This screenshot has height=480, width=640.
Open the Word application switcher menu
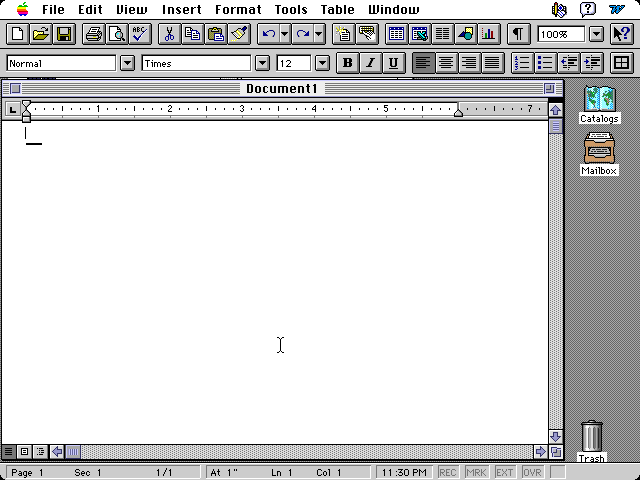617,9
